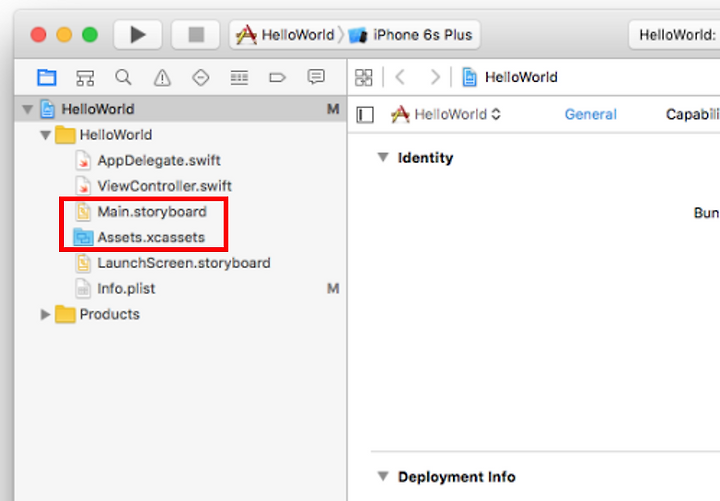This screenshot has height=501, width=720.
Task: Open Main.storyboard
Action: coord(180,212)
